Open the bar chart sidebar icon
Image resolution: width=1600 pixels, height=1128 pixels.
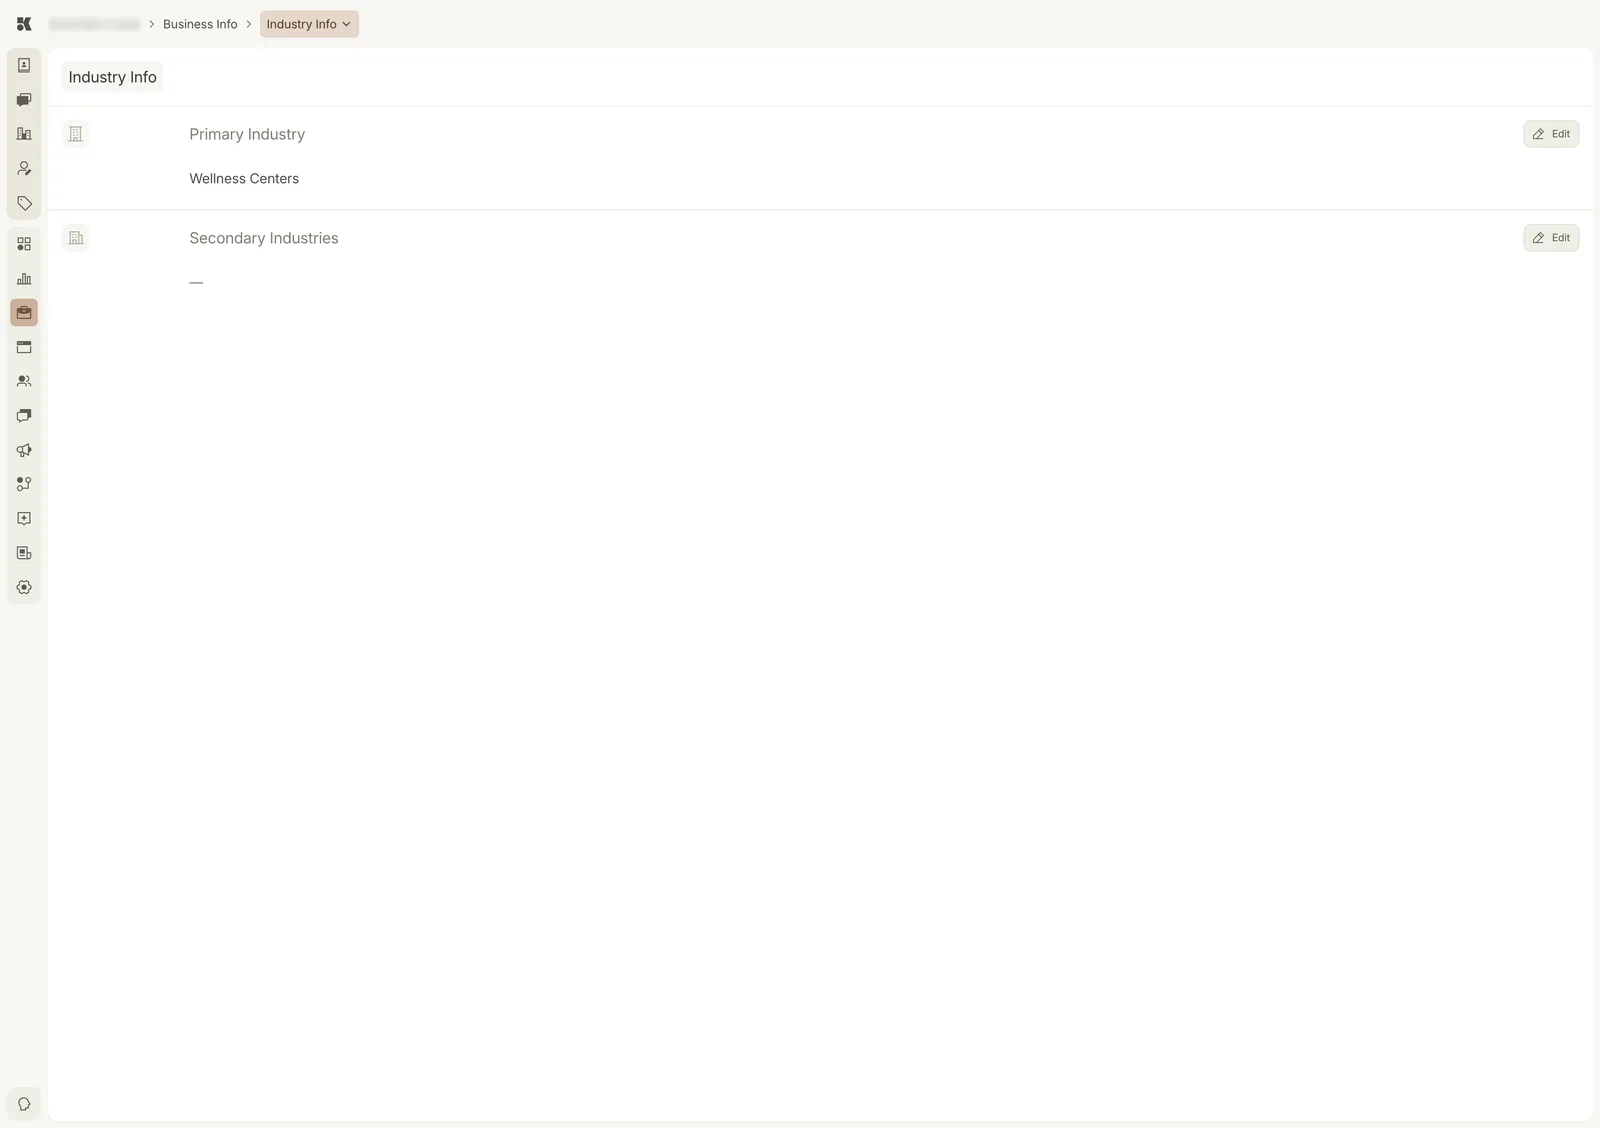24,279
